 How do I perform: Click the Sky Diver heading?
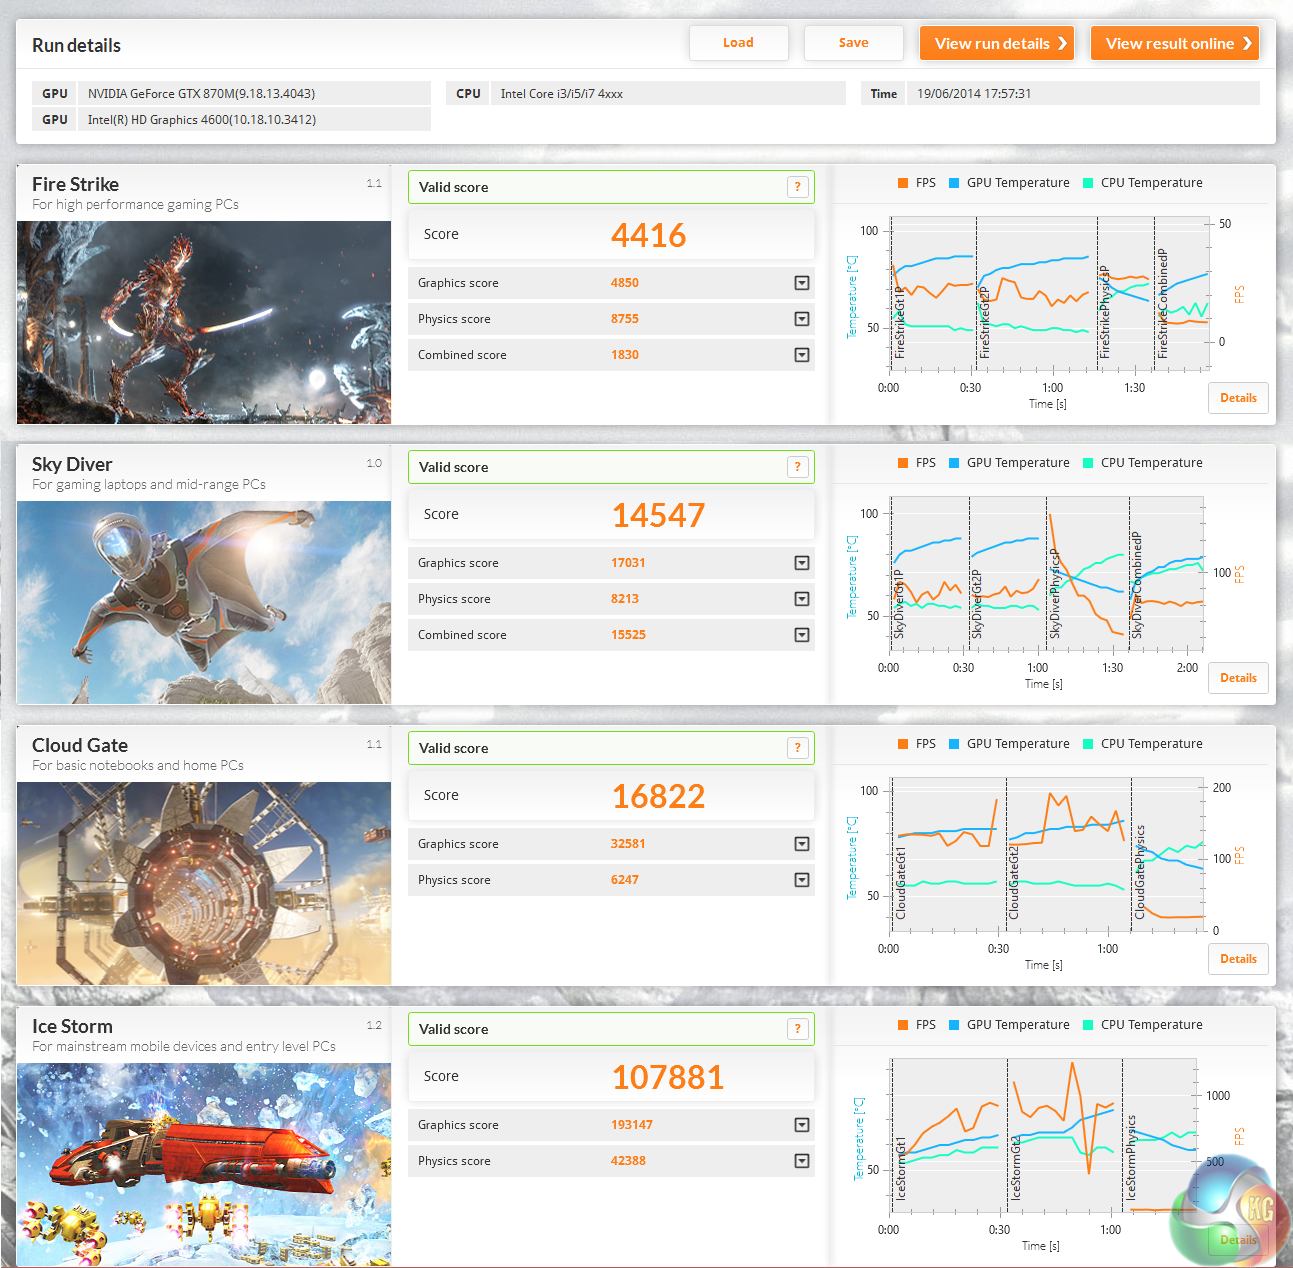(x=72, y=464)
